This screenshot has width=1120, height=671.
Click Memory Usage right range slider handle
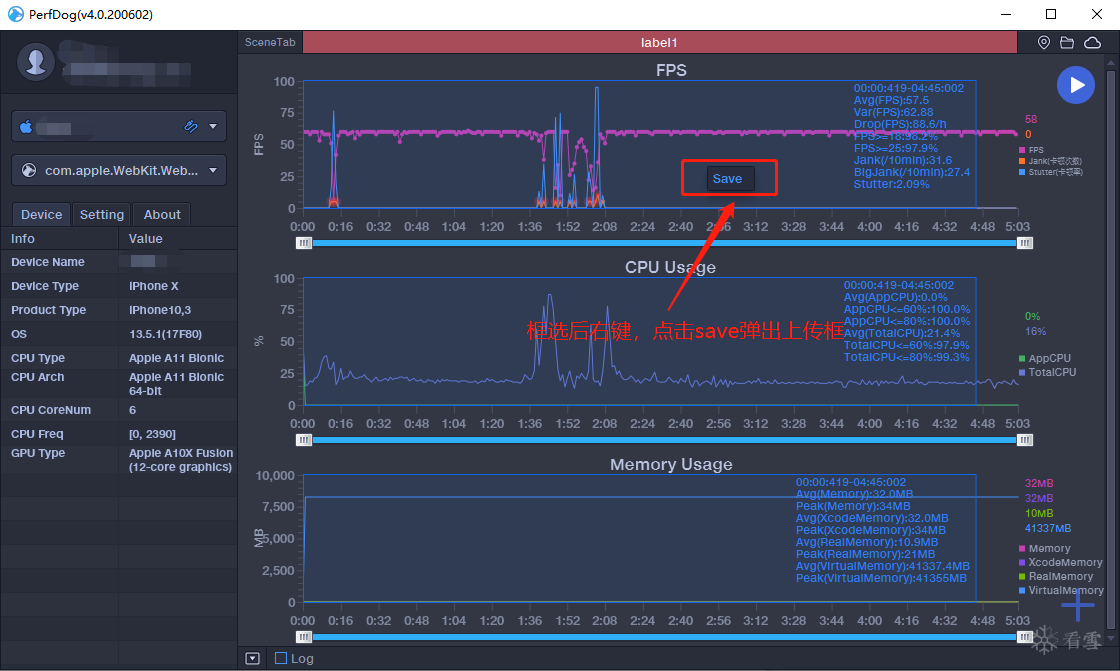(x=1024, y=637)
